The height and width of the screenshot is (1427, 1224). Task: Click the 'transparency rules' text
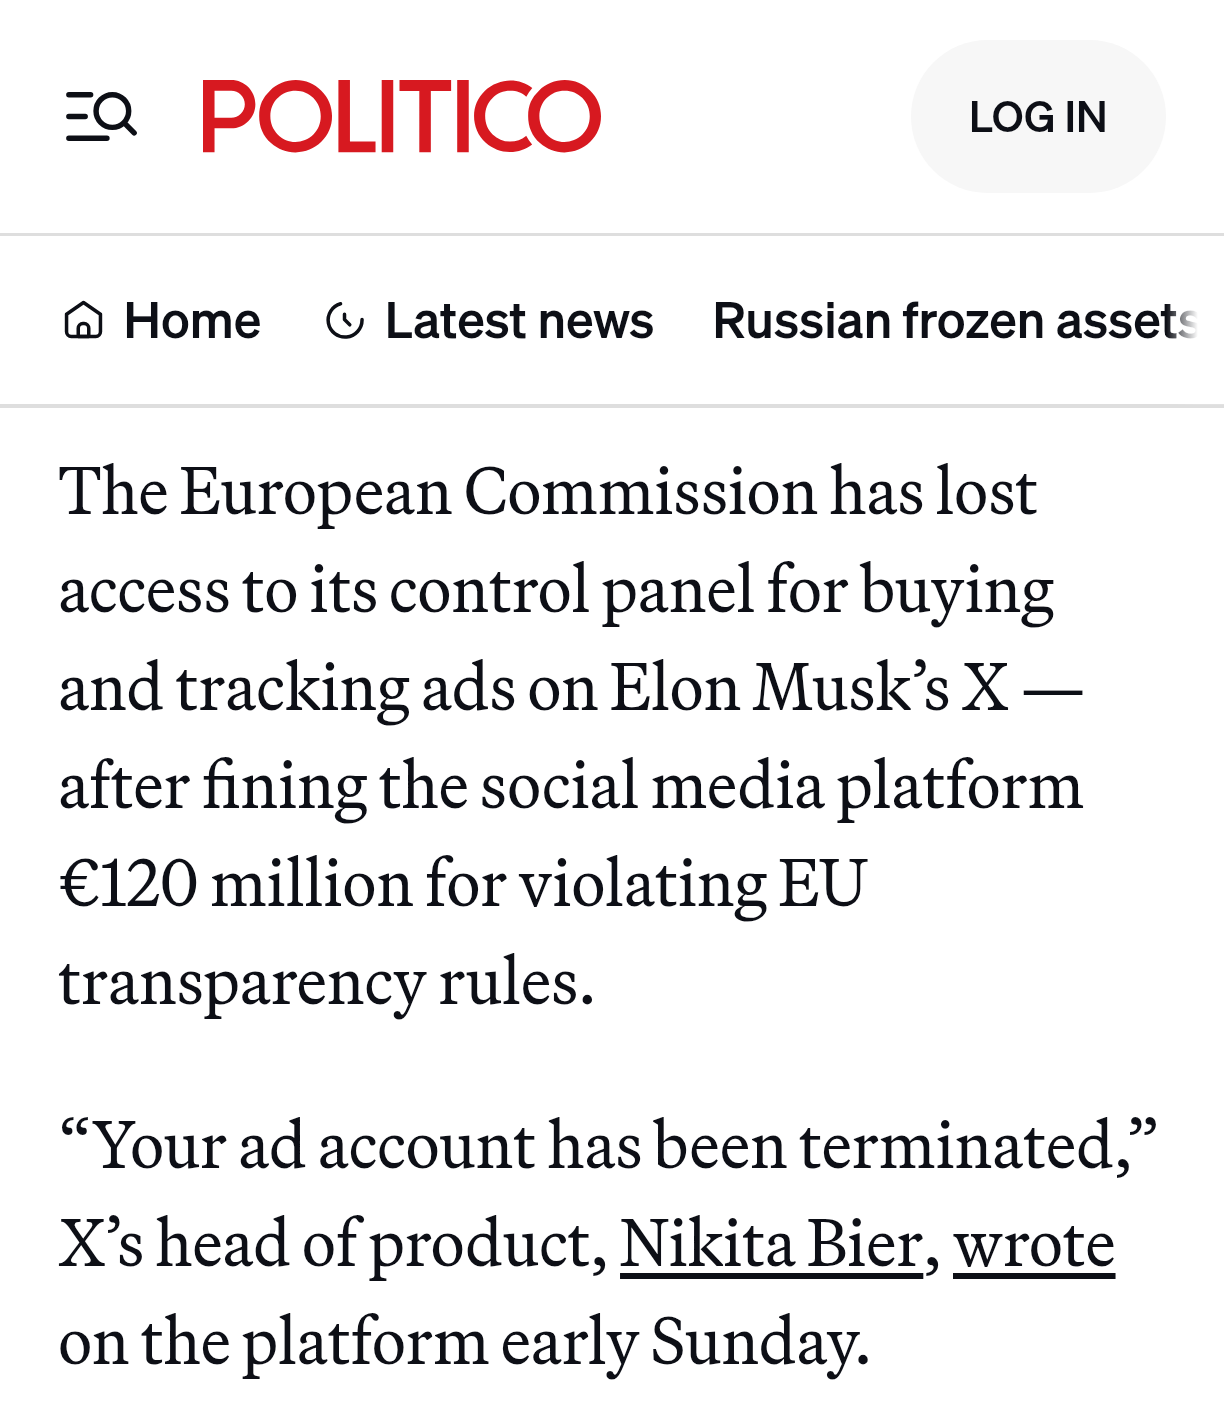point(325,982)
